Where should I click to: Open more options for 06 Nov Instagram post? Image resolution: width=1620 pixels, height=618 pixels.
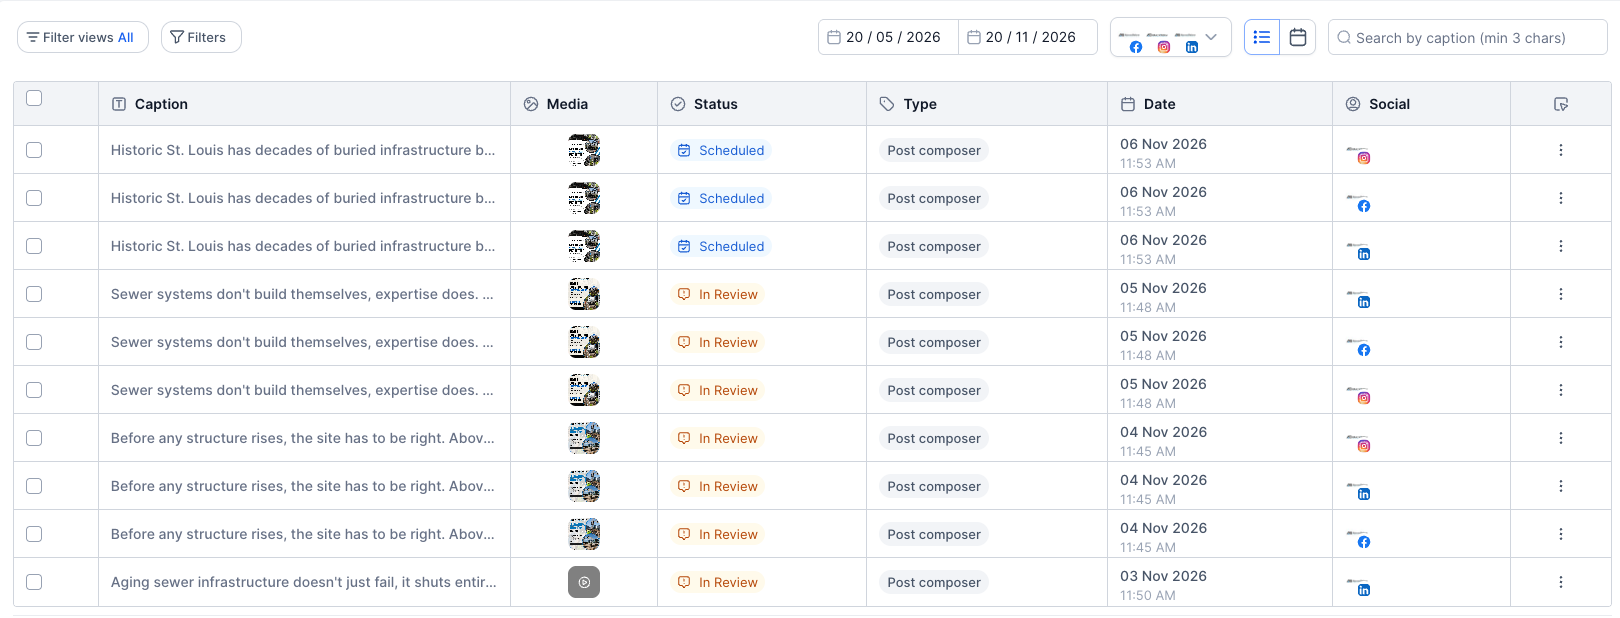pyautogui.click(x=1561, y=150)
